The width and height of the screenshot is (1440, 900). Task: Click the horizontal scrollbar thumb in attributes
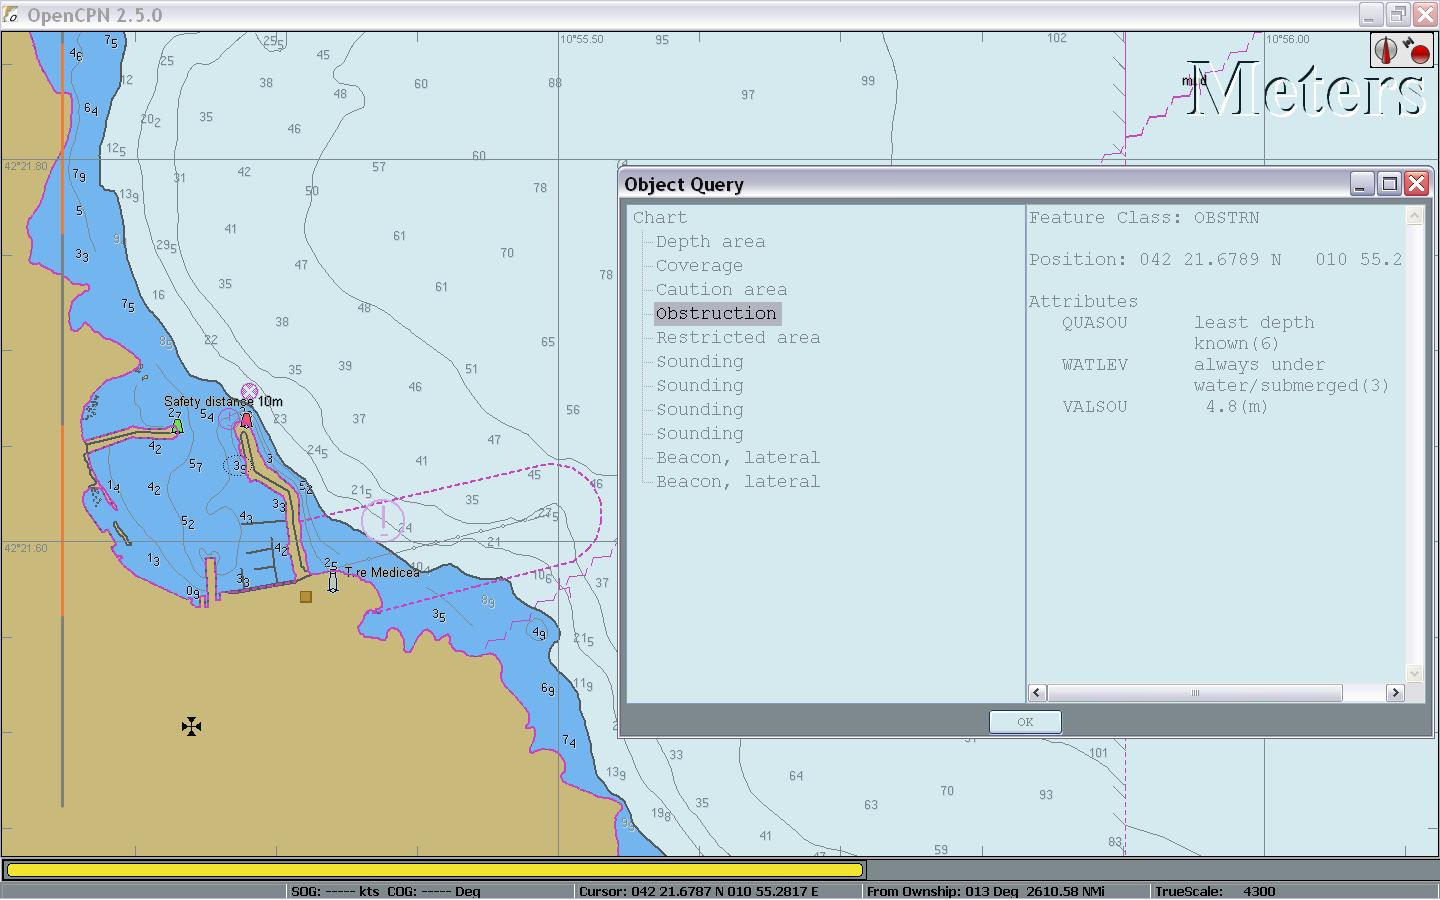[1194, 693]
